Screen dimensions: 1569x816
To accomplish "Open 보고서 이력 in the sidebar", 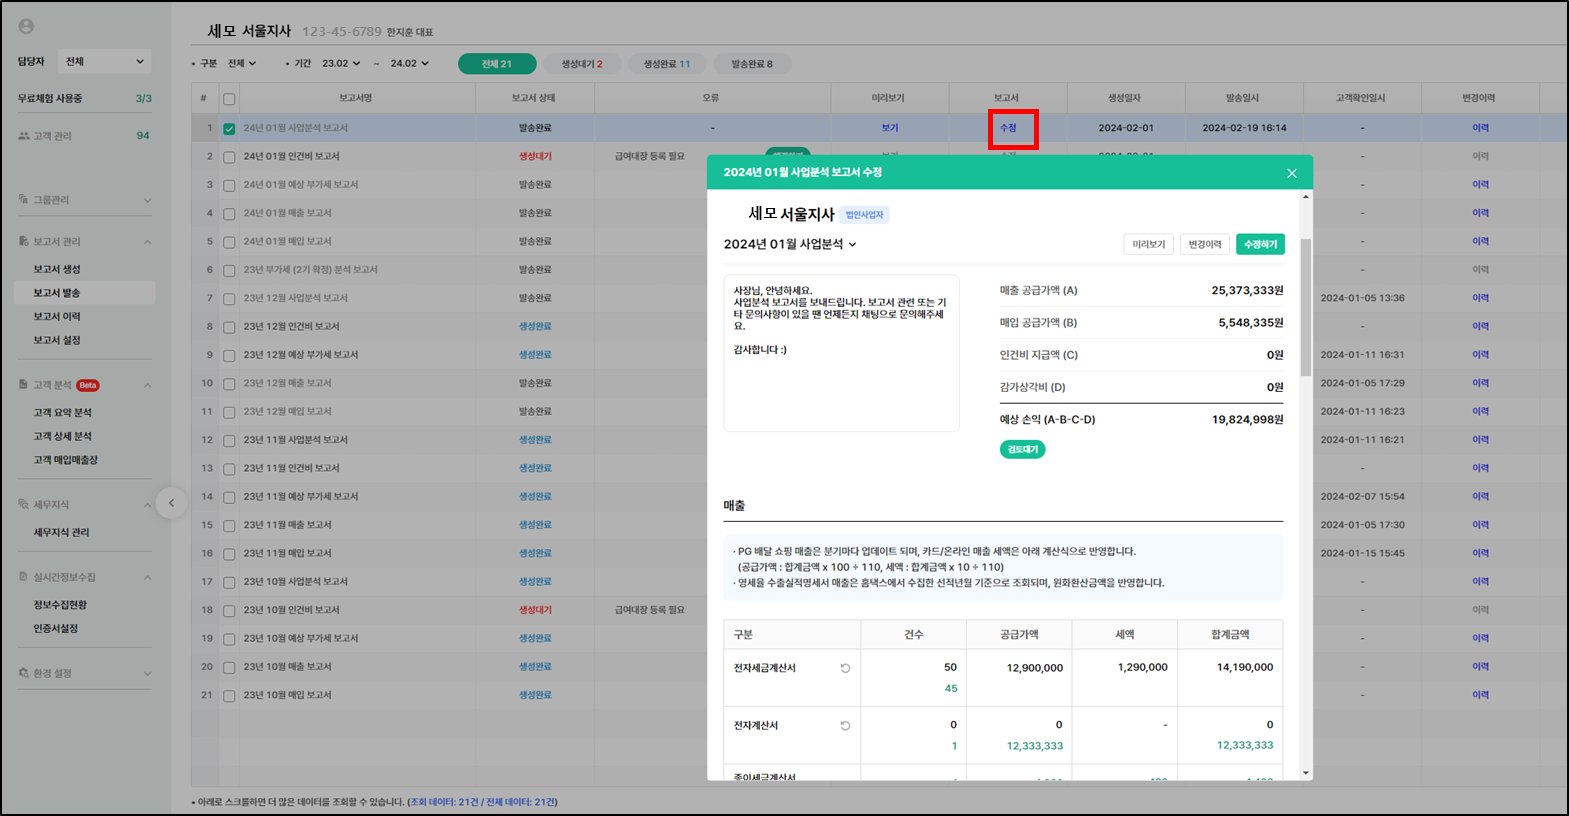I will point(57,316).
